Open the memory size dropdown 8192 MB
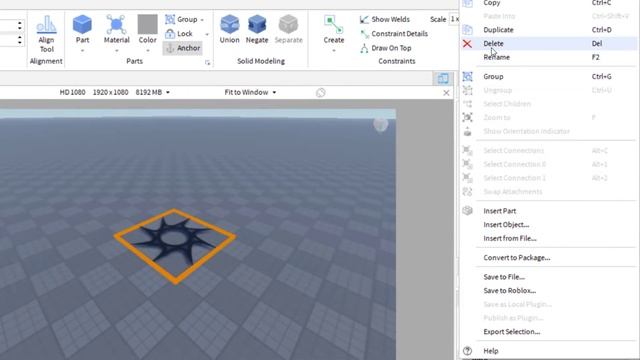This screenshot has height=360, width=640. pyautogui.click(x=153, y=92)
